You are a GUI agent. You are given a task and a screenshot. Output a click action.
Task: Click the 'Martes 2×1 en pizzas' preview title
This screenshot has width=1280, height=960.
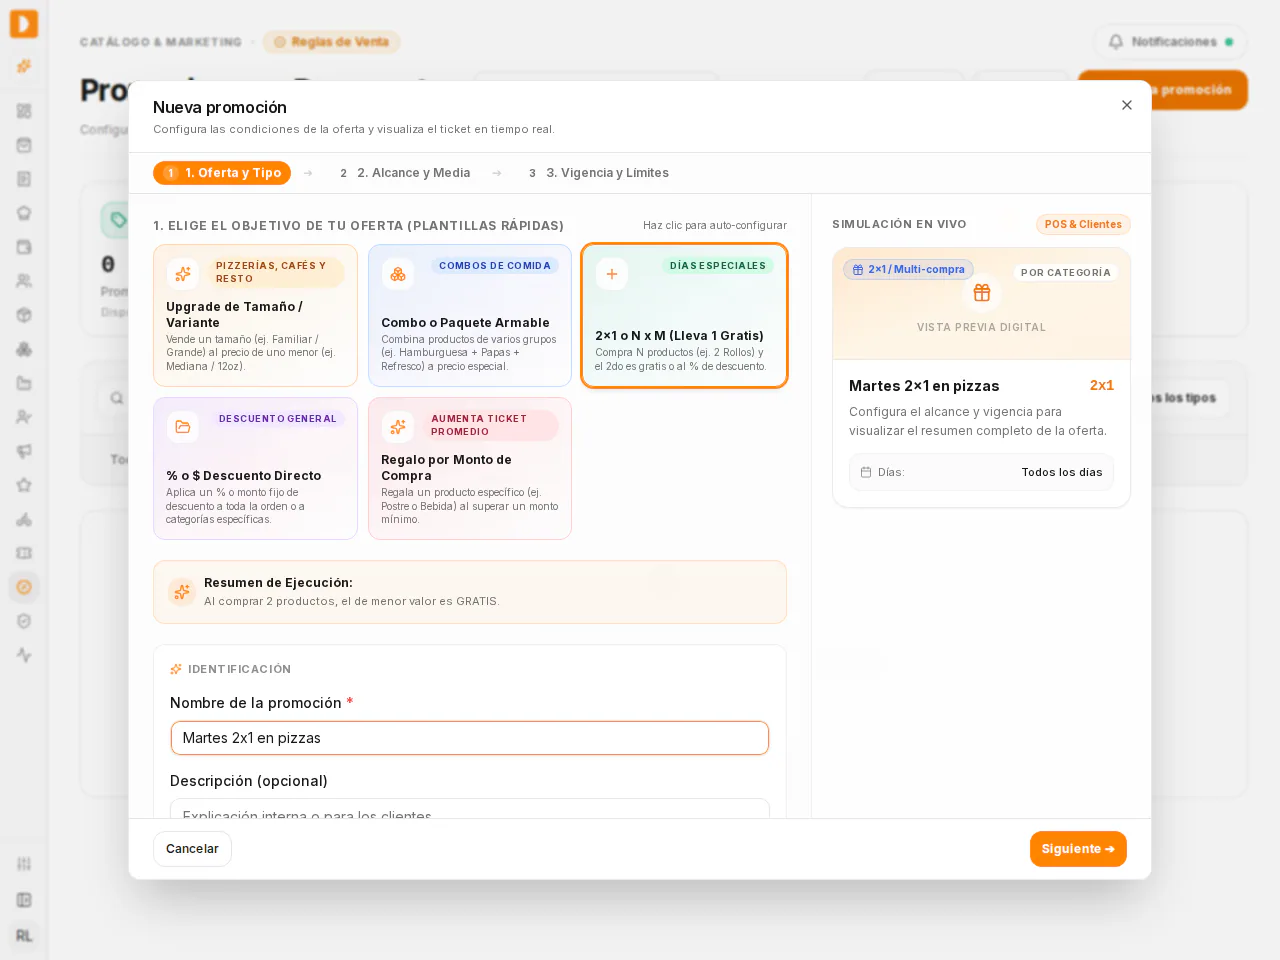(x=924, y=386)
